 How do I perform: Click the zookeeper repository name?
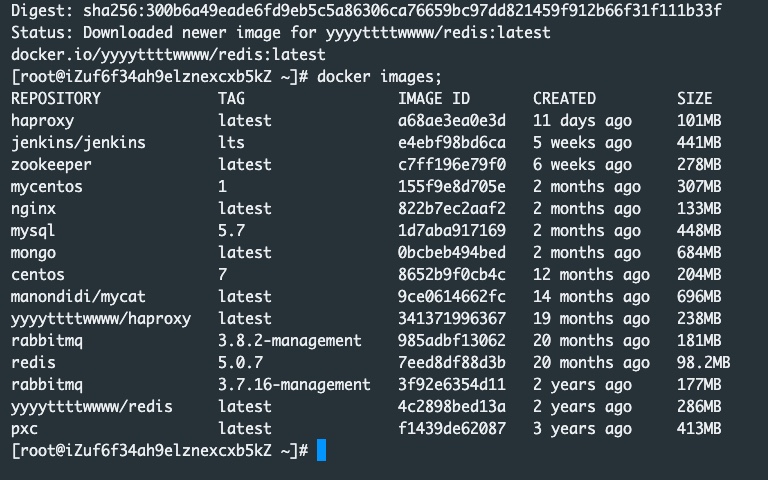(51, 164)
